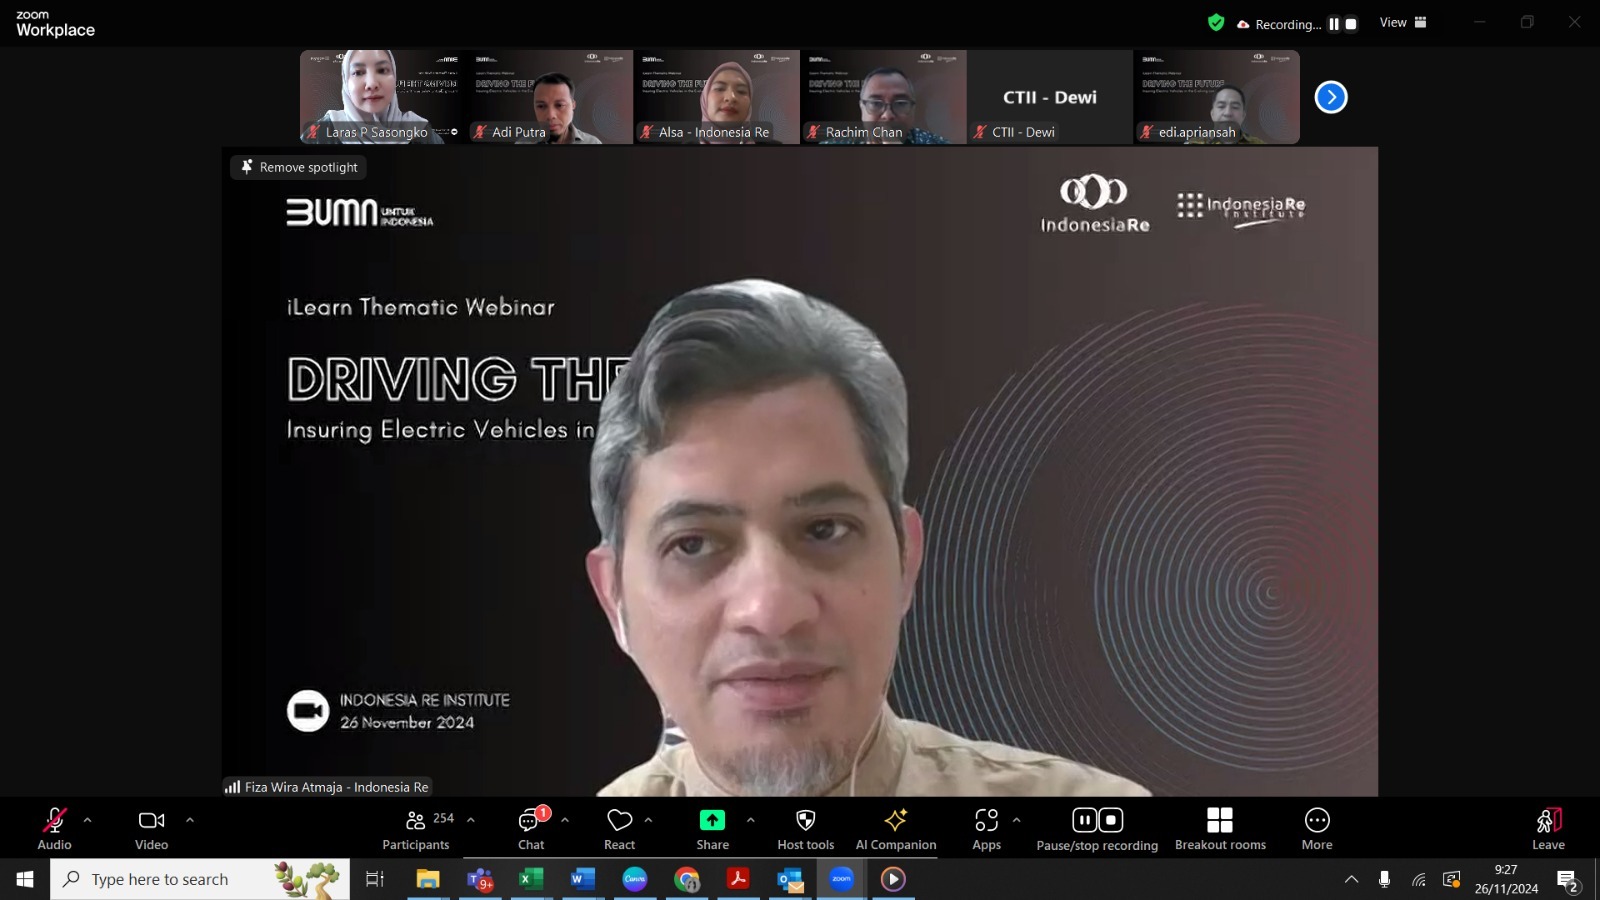
Task: Click the Remove spotlight button
Action: click(x=299, y=167)
